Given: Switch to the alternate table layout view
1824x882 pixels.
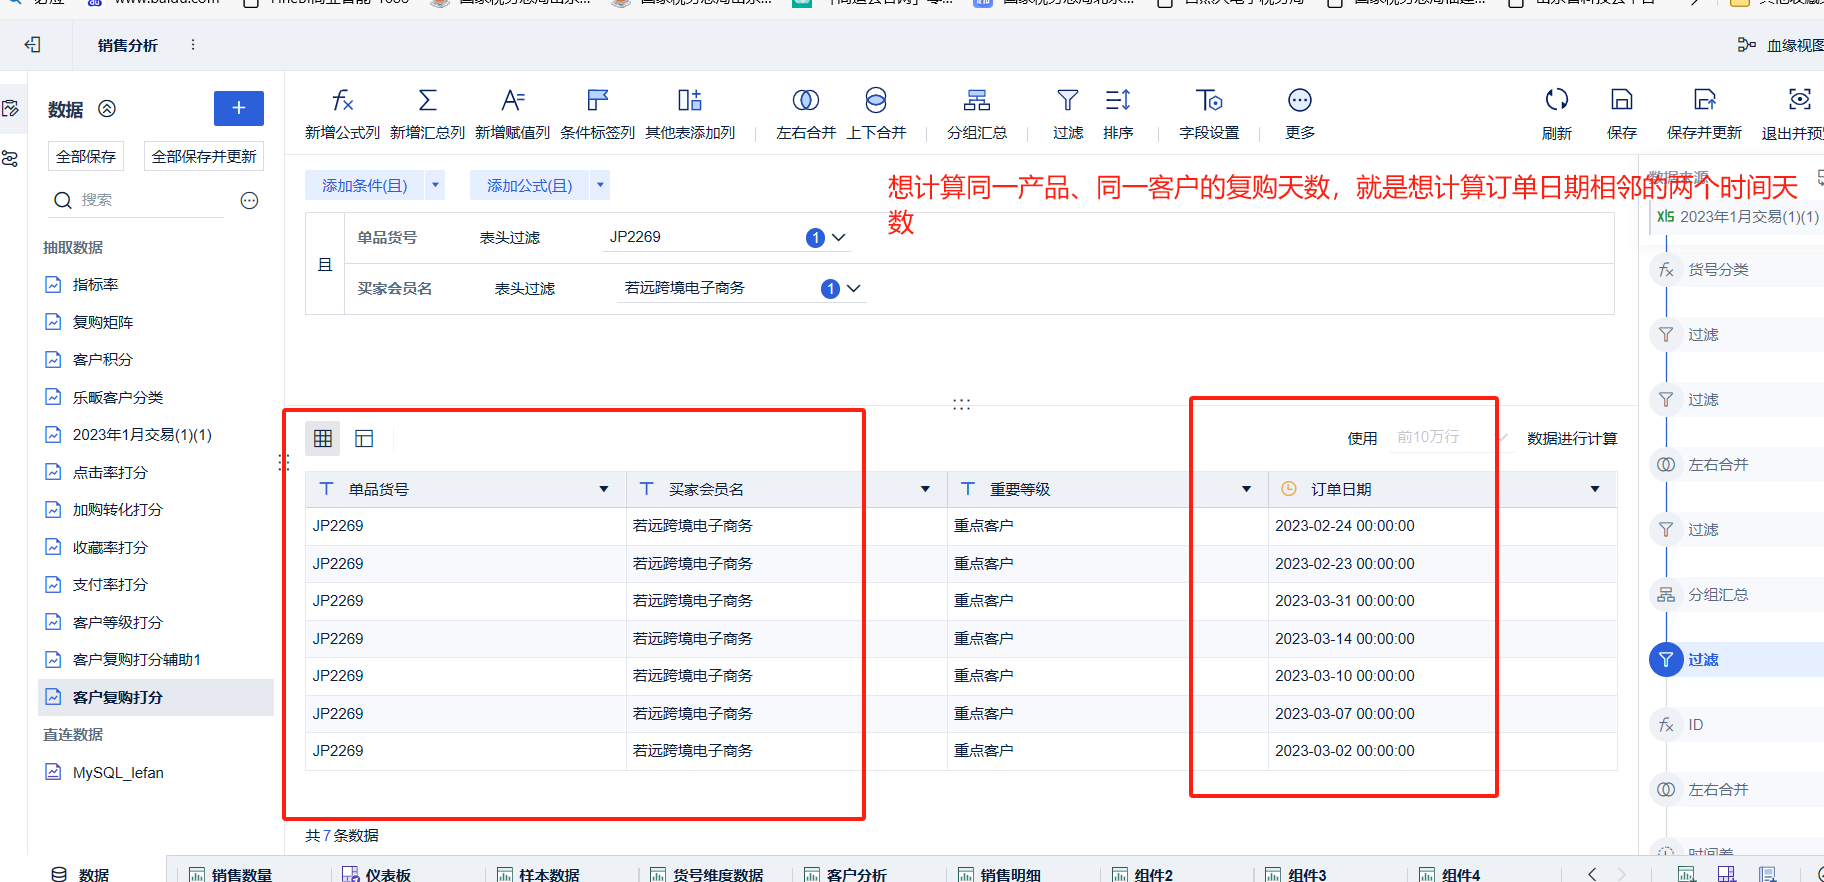Looking at the screenshot, I should pyautogui.click(x=364, y=438).
